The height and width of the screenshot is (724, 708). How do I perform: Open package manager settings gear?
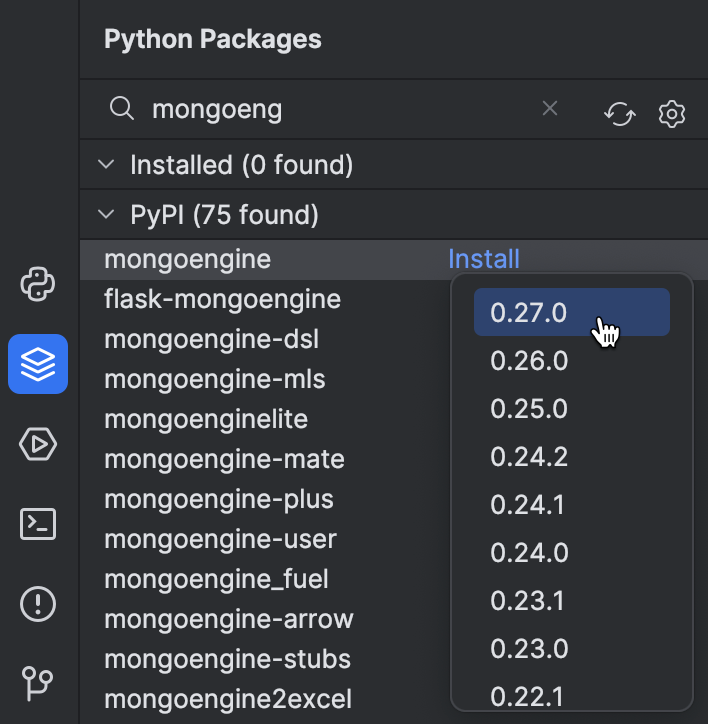tap(672, 114)
